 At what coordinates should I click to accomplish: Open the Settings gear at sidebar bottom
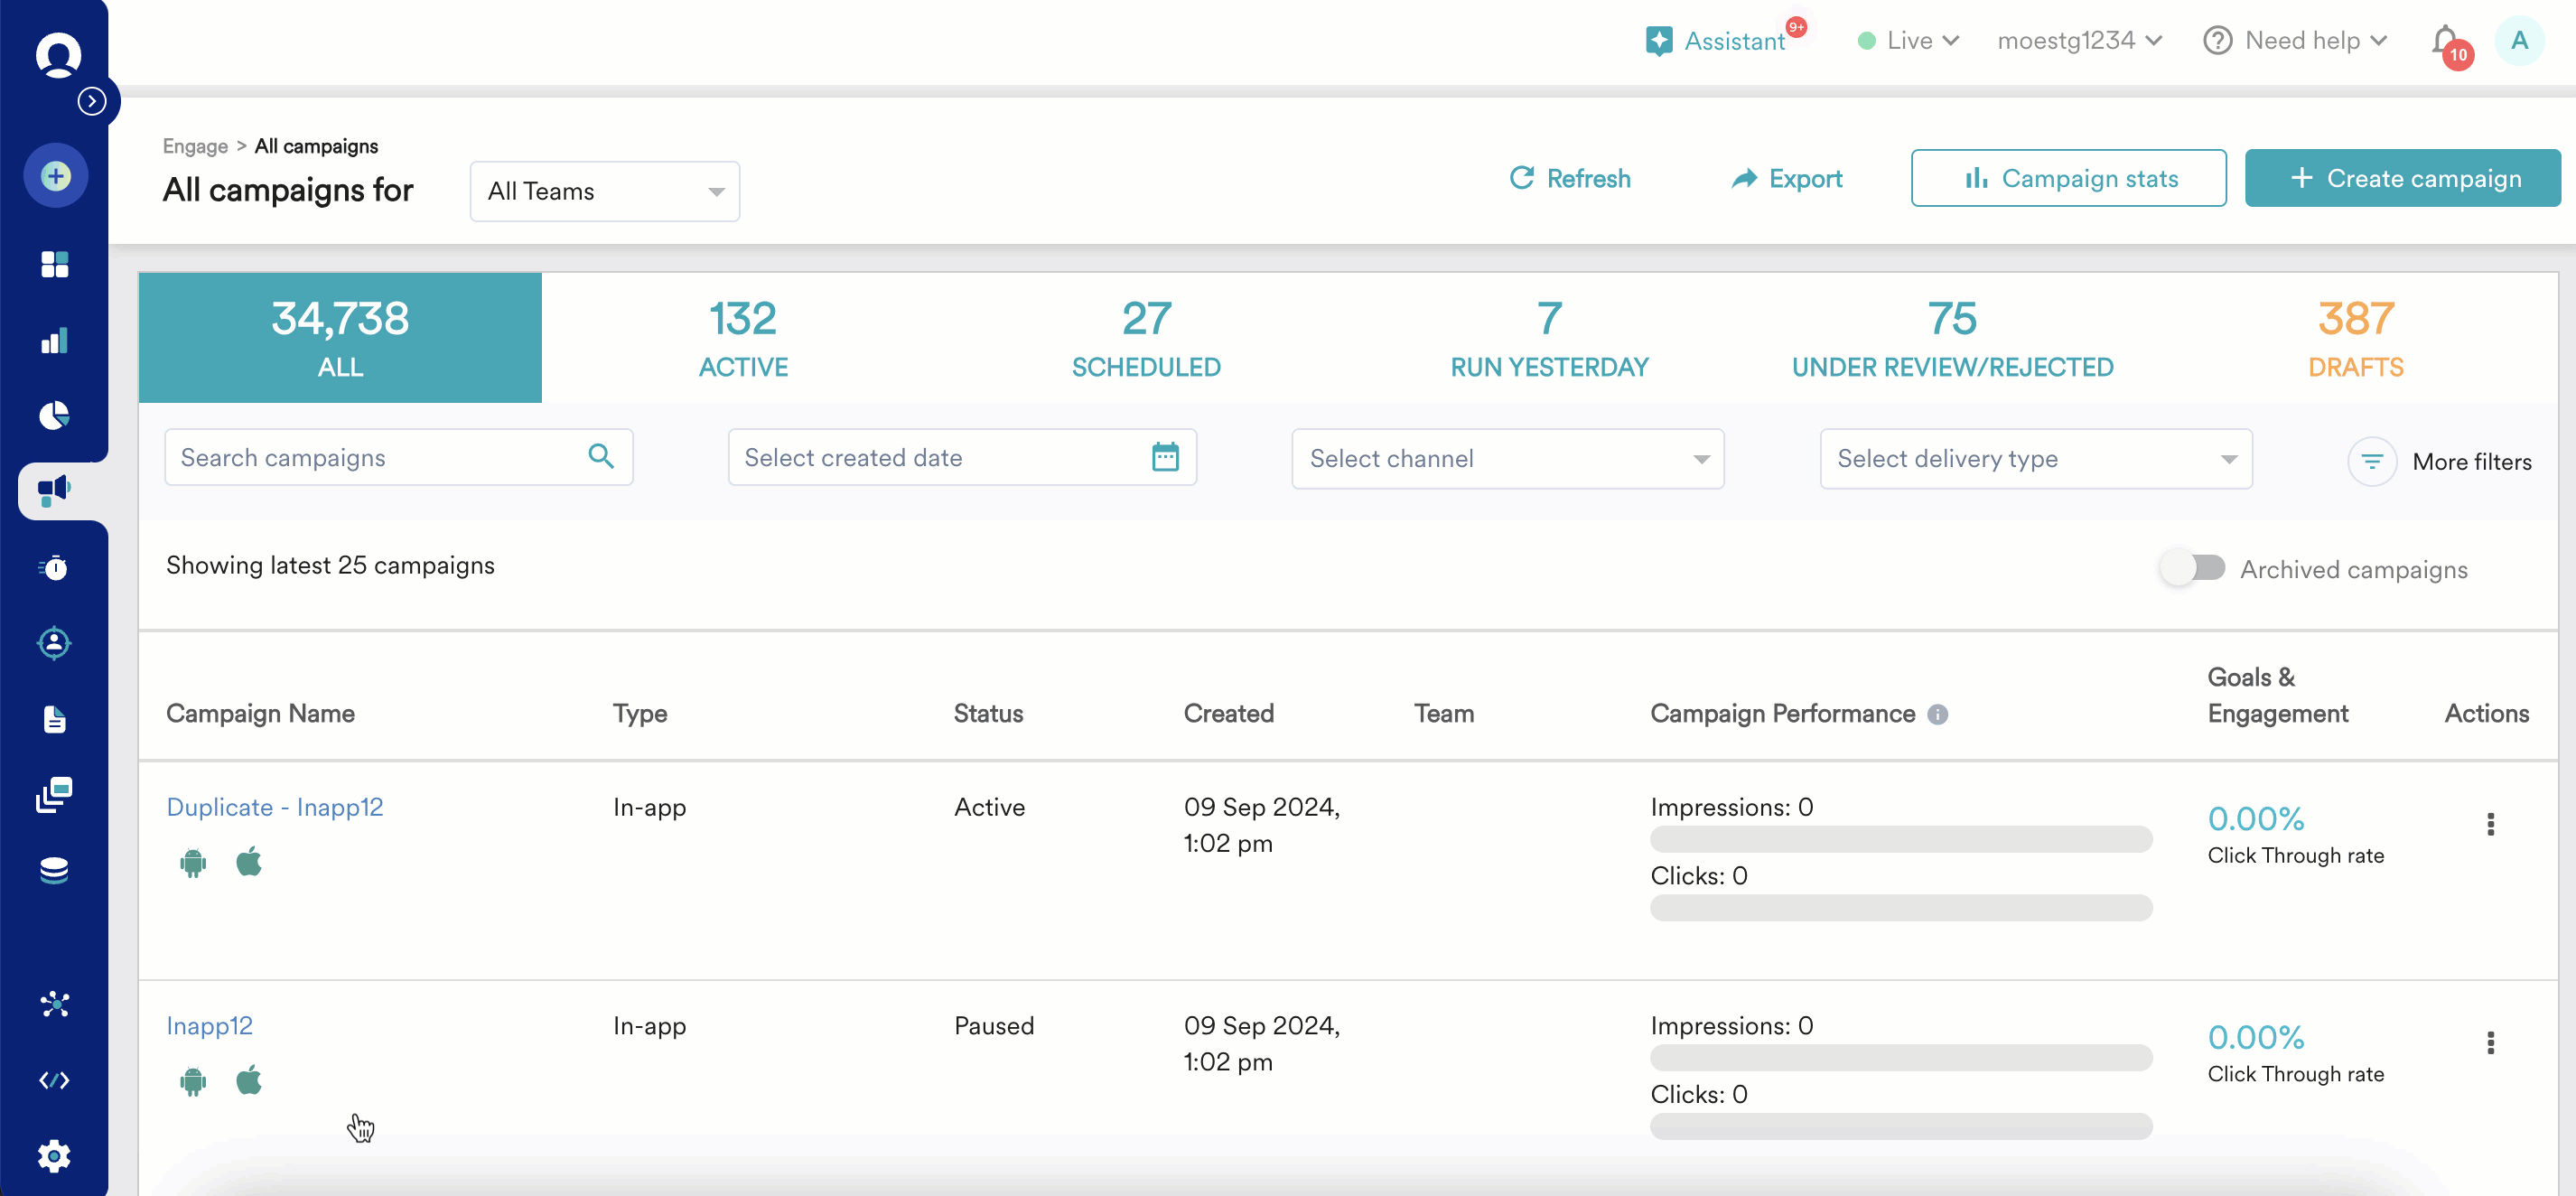[x=55, y=1156]
